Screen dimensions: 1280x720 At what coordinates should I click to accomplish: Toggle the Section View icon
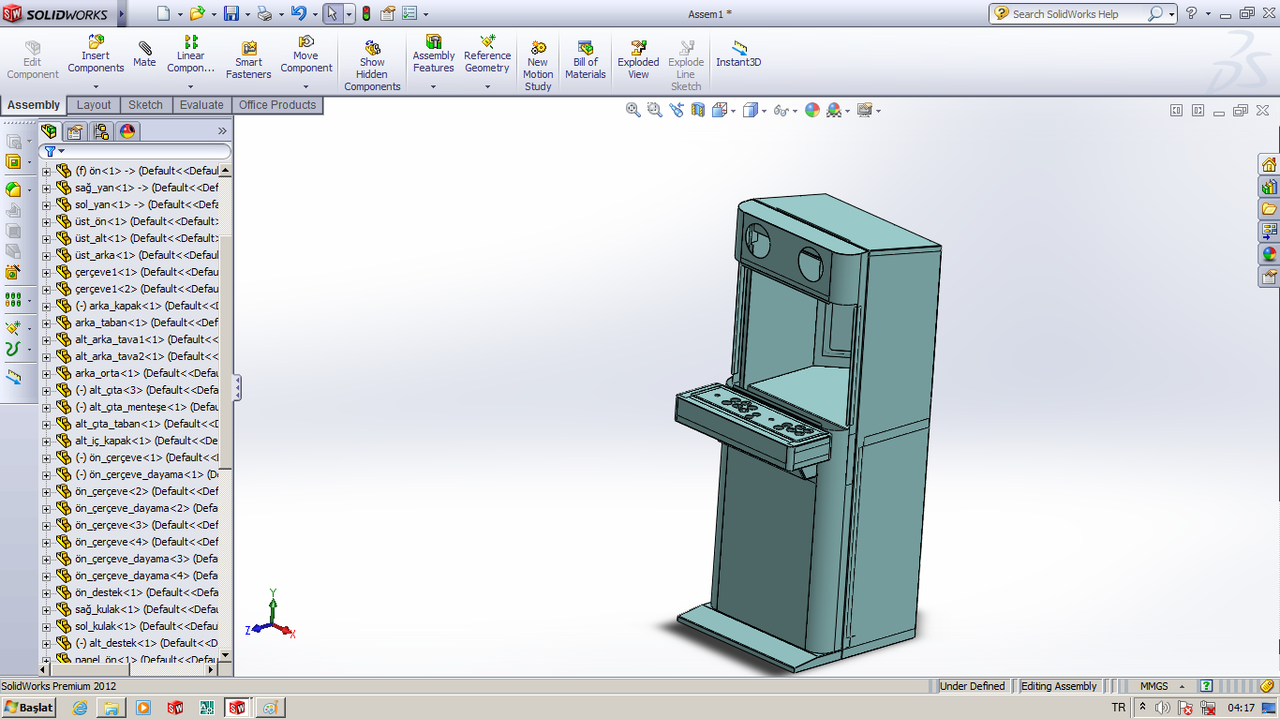click(698, 110)
